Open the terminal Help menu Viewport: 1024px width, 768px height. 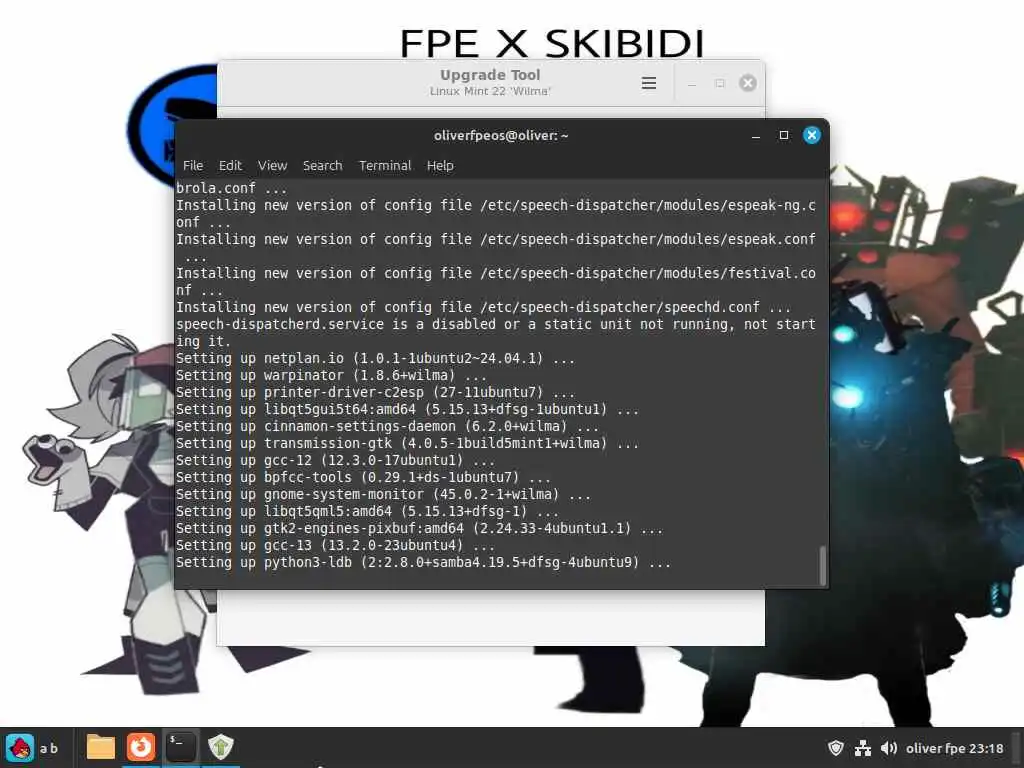pyautogui.click(x=440, y=166)
